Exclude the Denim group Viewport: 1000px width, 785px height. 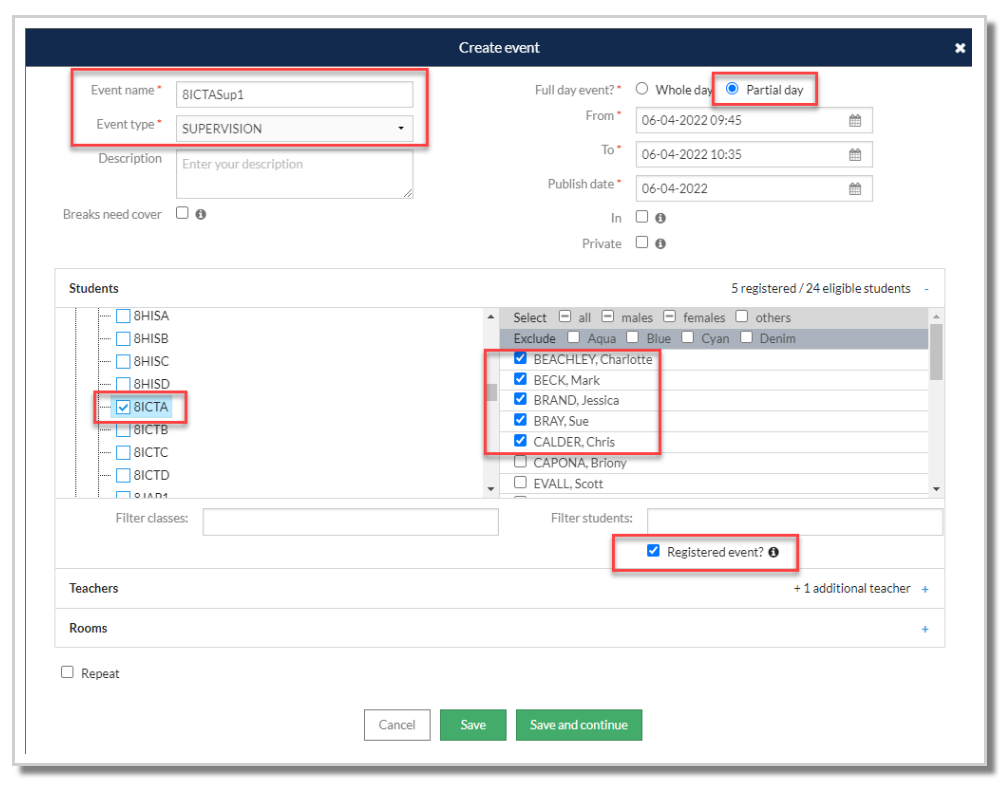[746, 337]
